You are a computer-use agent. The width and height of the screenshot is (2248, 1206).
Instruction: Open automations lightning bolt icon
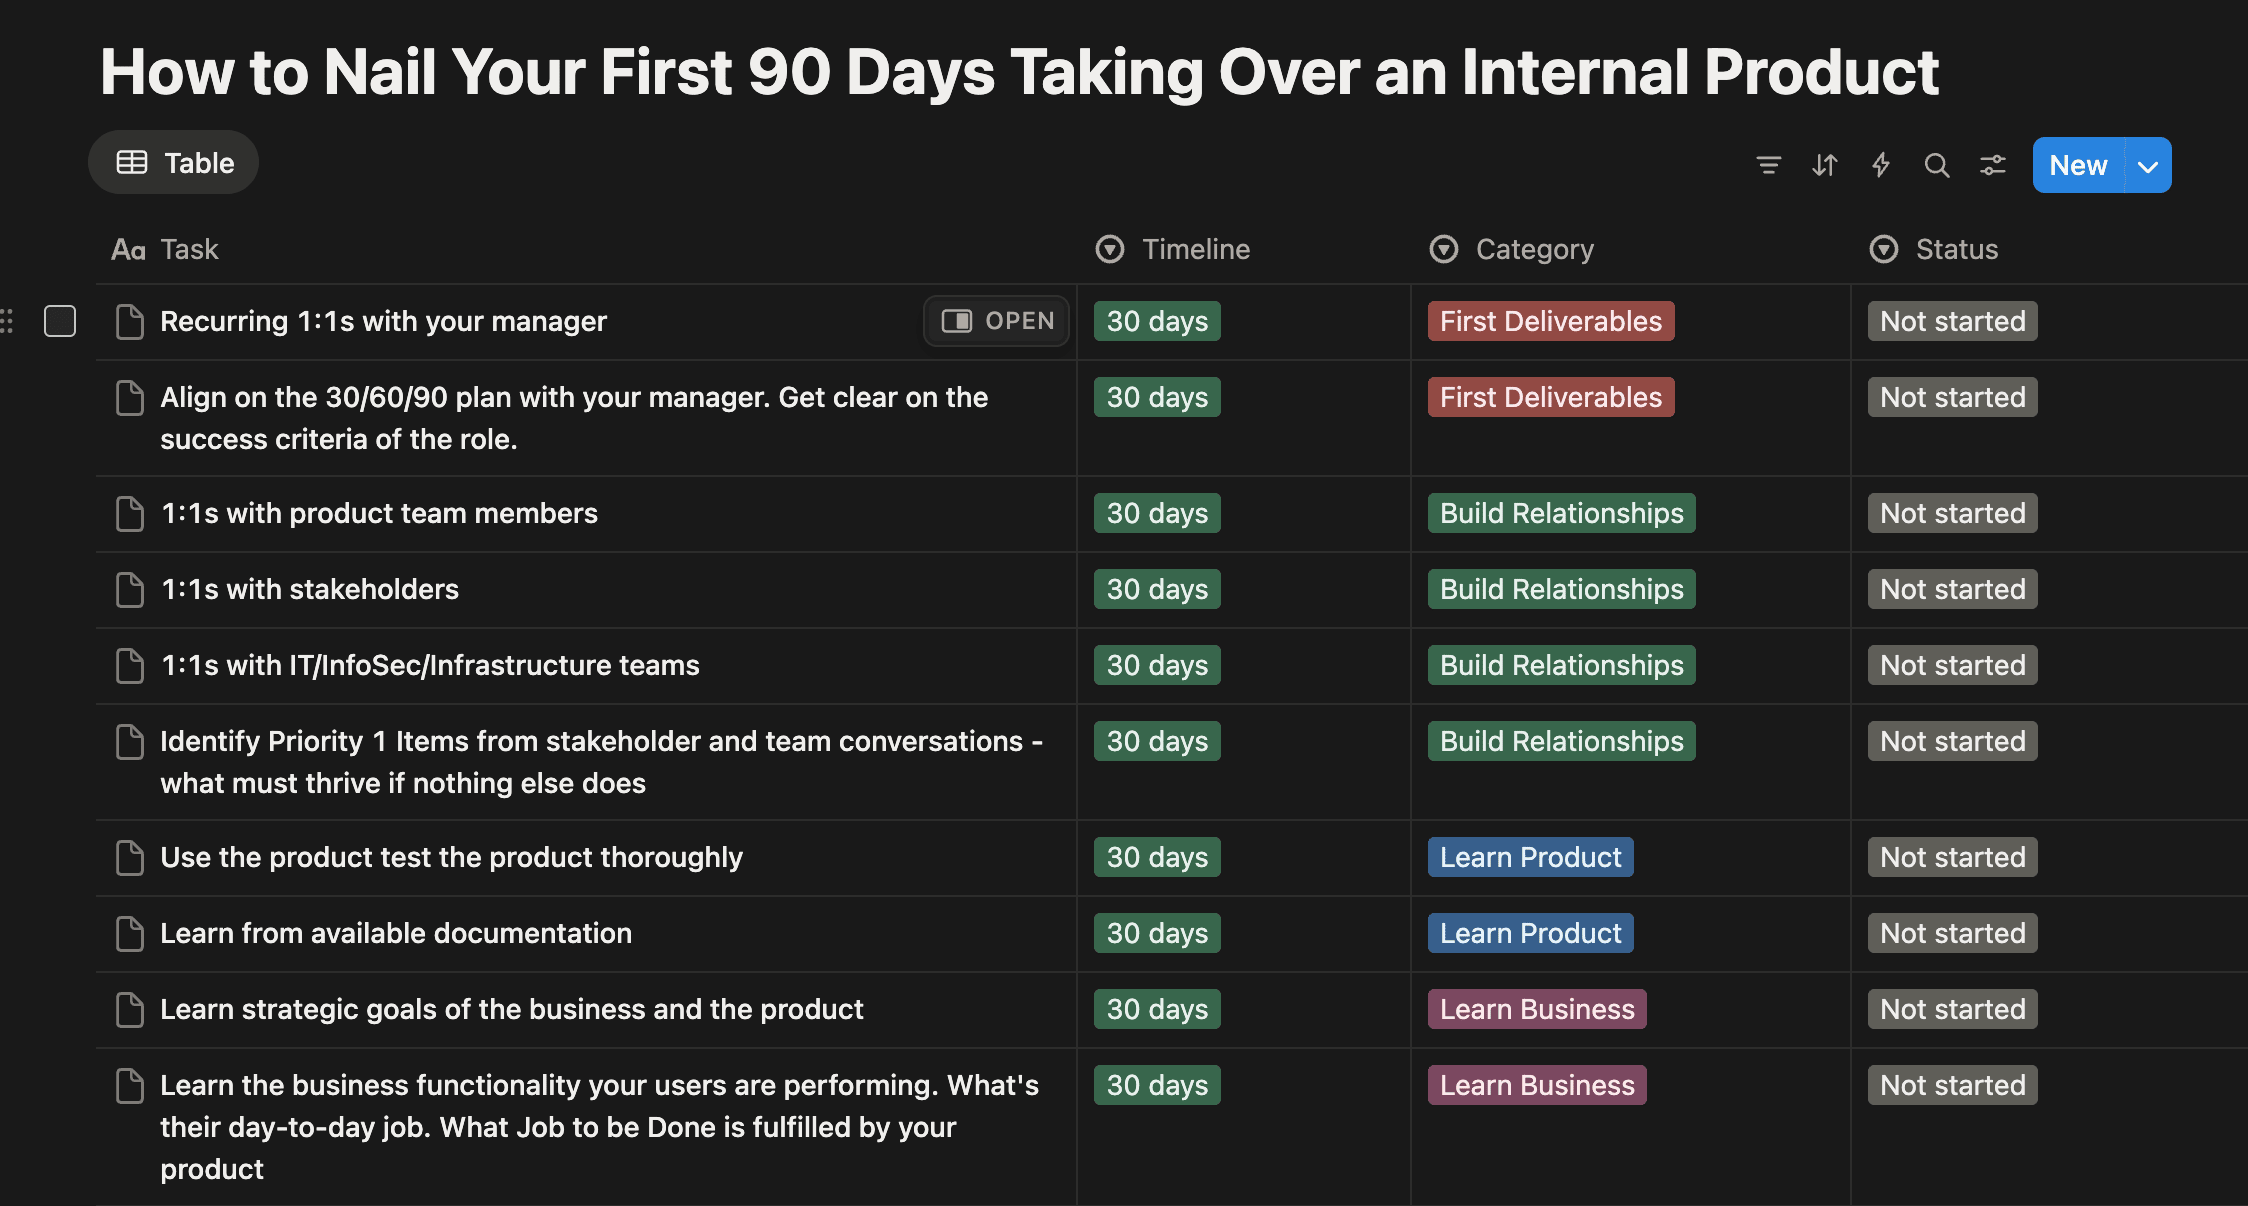1880,165
